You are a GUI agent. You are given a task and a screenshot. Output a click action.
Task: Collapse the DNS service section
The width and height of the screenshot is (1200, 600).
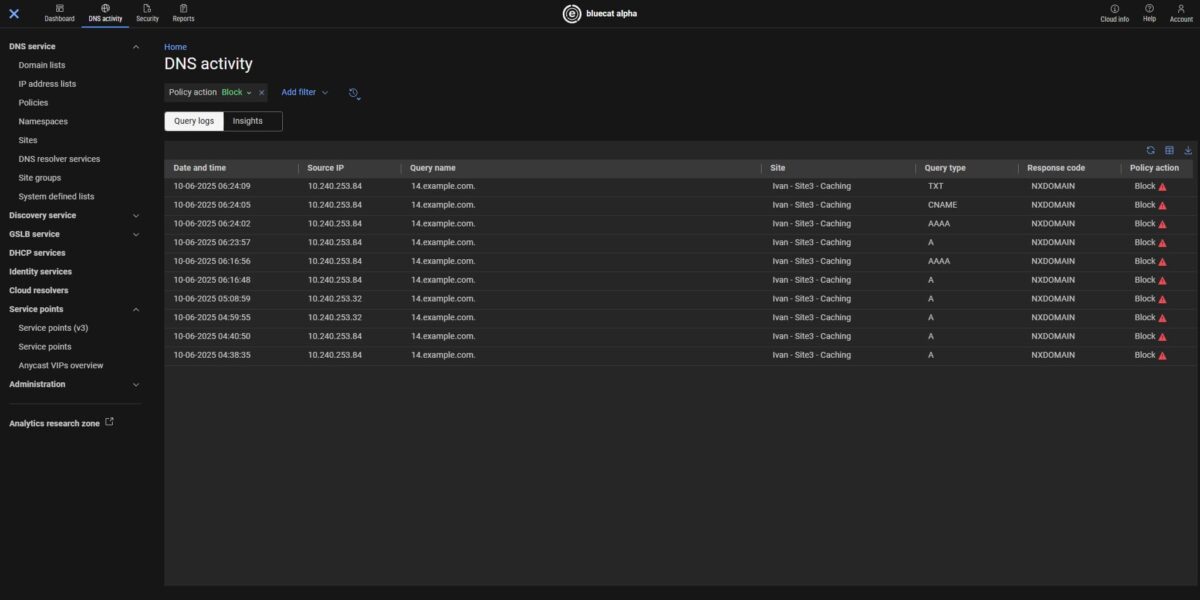pos(135,46)
